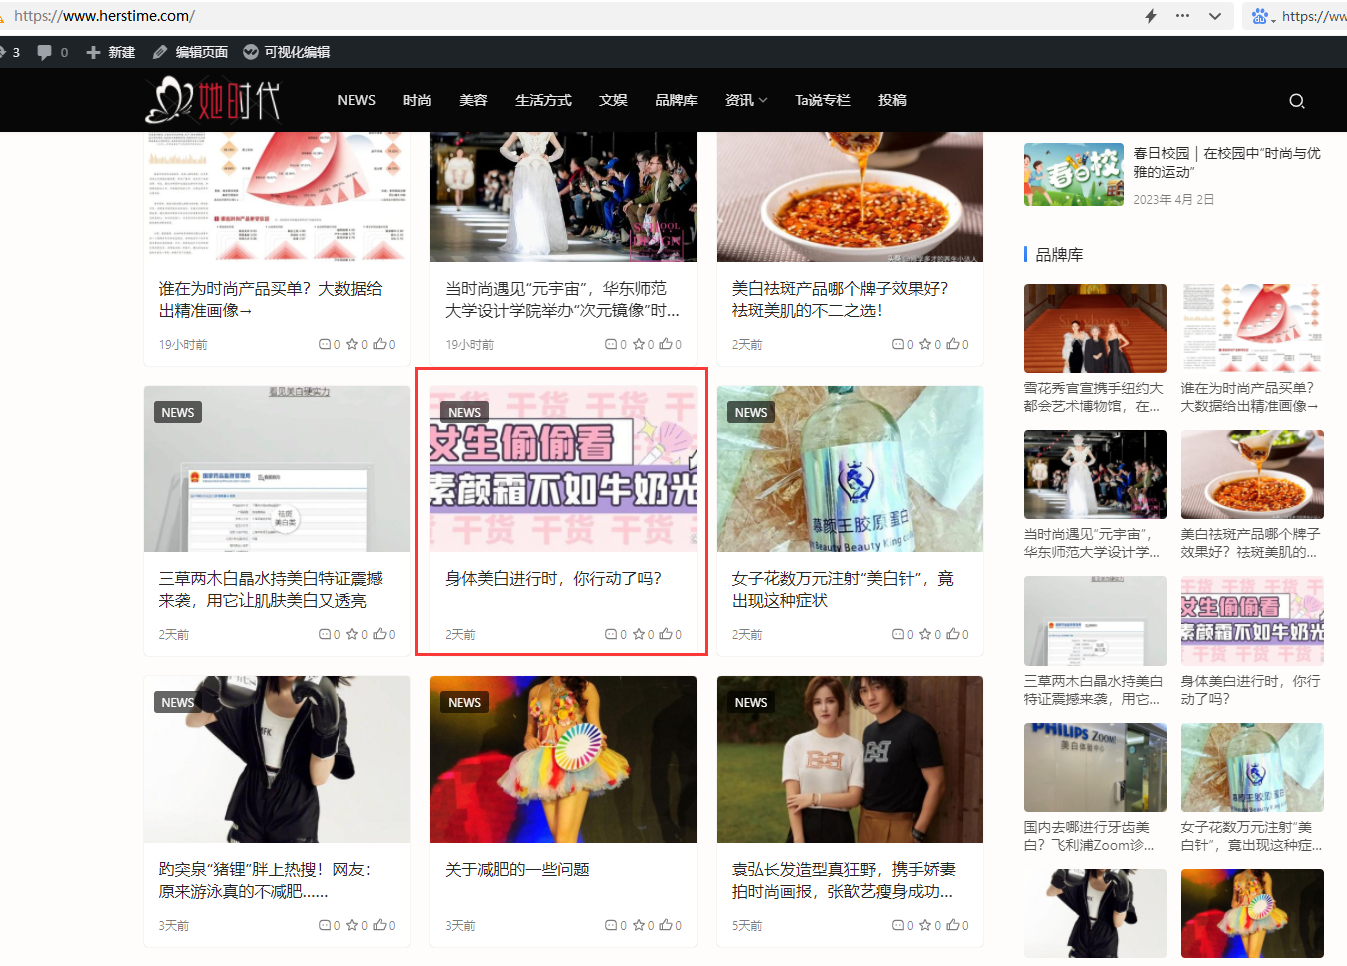The width and height of the screenshot is (1347, 966).
Task: Go to the 时尚 navigation menu
Action: pos(417,100)
